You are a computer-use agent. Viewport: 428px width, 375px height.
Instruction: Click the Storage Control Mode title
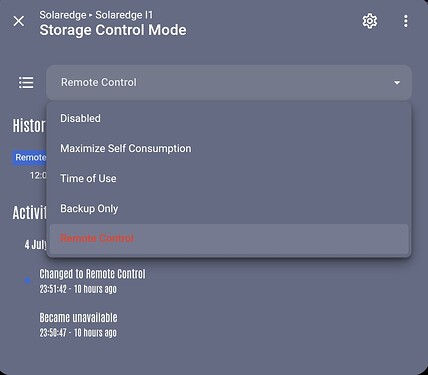point(113,30)
